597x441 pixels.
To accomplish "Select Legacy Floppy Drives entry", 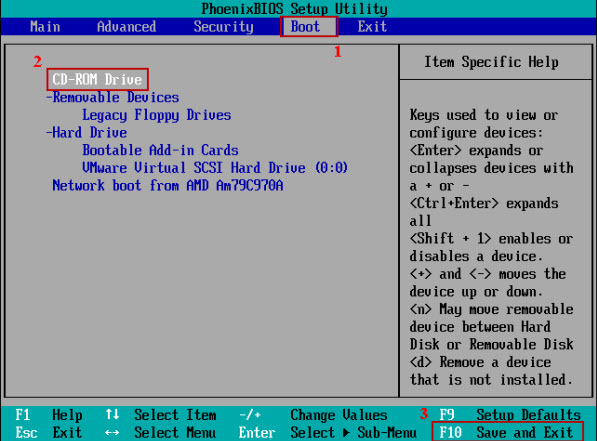I will click(x=156, y=115).
